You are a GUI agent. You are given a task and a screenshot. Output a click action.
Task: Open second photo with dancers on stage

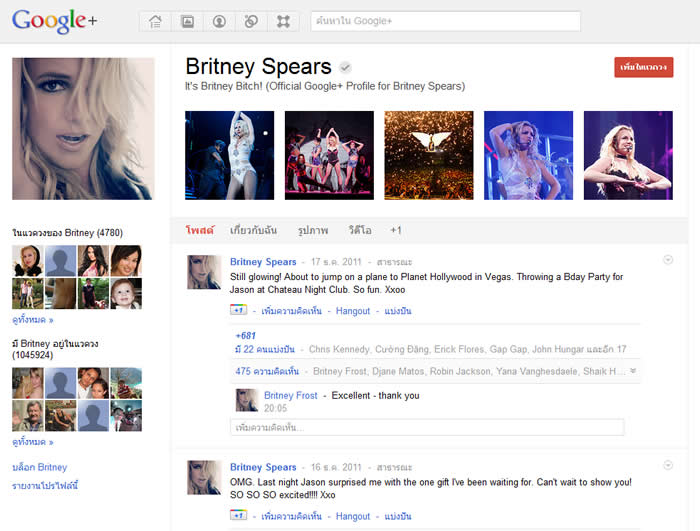coord(329,155)
